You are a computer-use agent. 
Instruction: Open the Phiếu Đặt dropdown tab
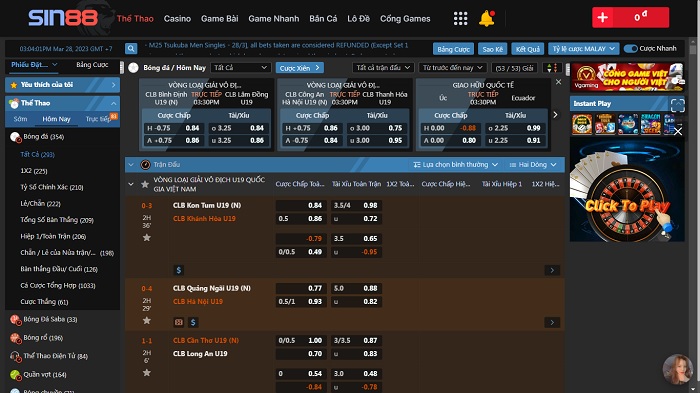click(x=34, y=65)
